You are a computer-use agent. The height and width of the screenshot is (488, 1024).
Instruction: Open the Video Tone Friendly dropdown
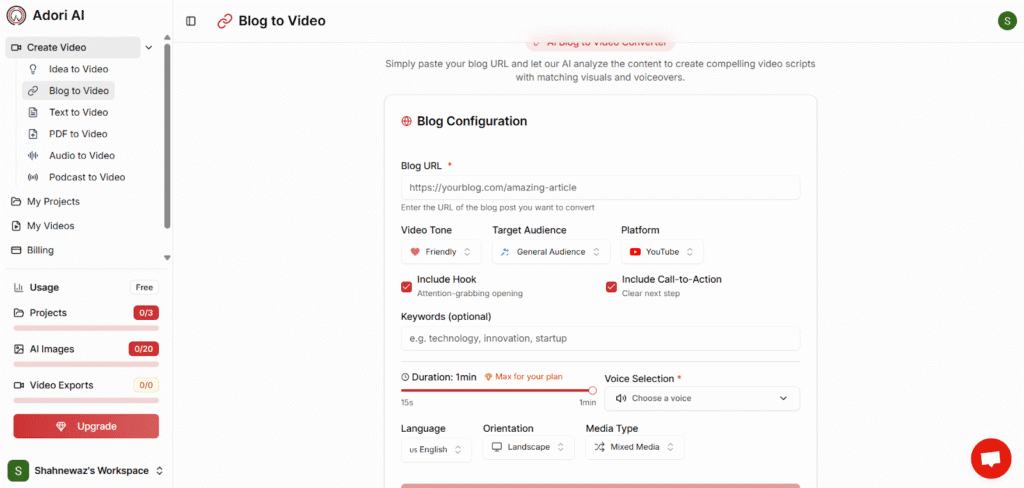coord(441,252)
